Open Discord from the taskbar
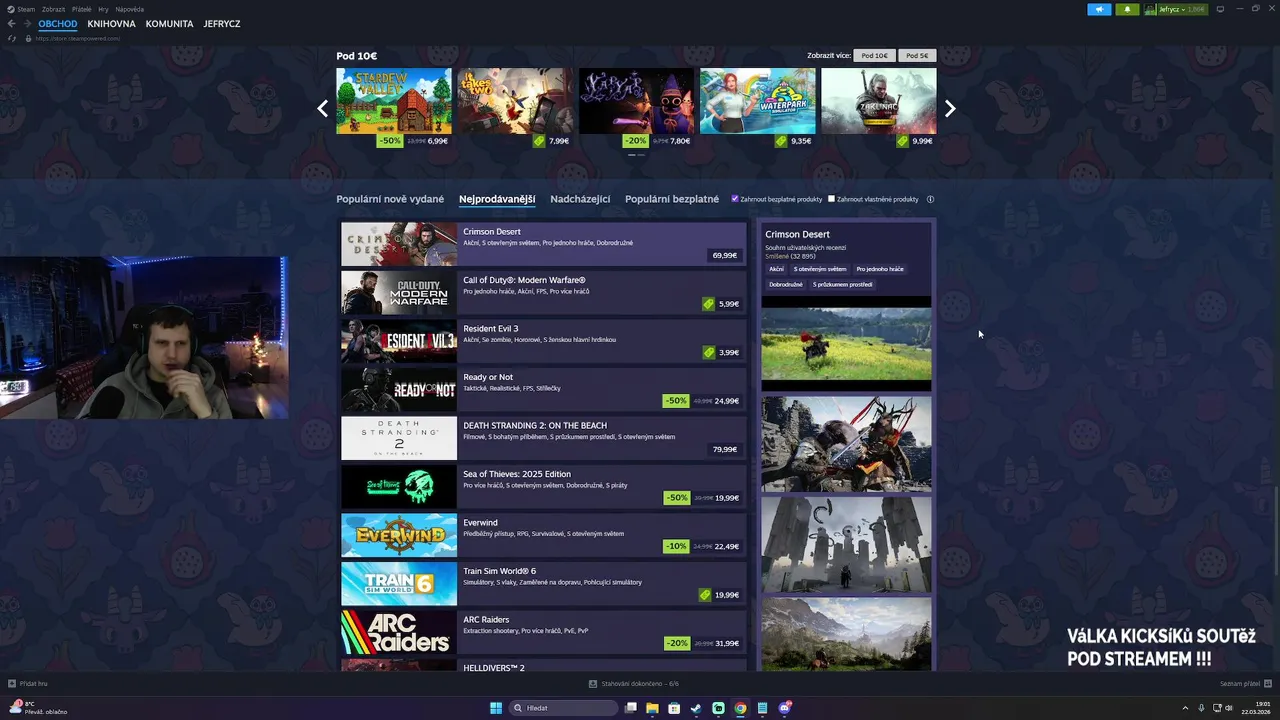Image resolution: width=1280 pixels, height=720 pixels. pyautogui.click(x=785, y=708)
